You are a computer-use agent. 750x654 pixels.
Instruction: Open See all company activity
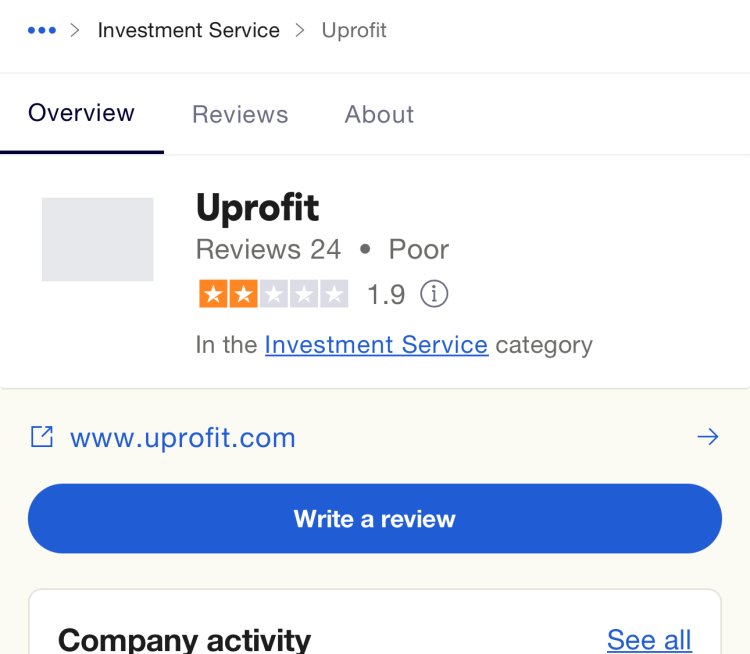[x=649, y=639]
